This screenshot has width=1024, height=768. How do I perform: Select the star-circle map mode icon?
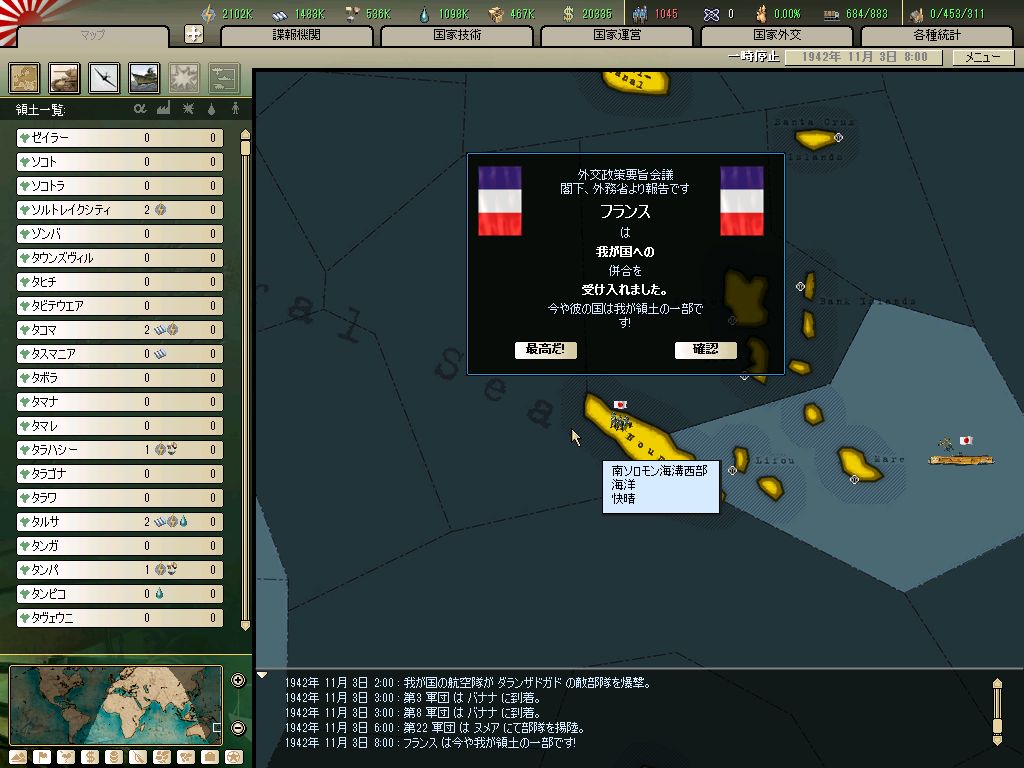234,757
